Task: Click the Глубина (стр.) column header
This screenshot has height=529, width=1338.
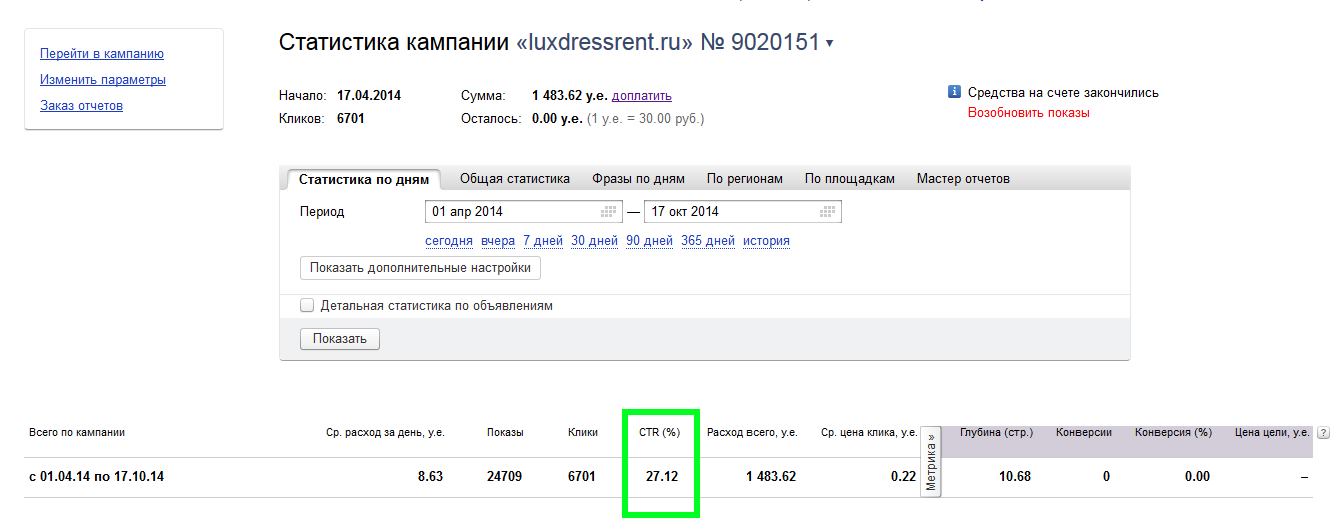Action: [x=996, y=433]
